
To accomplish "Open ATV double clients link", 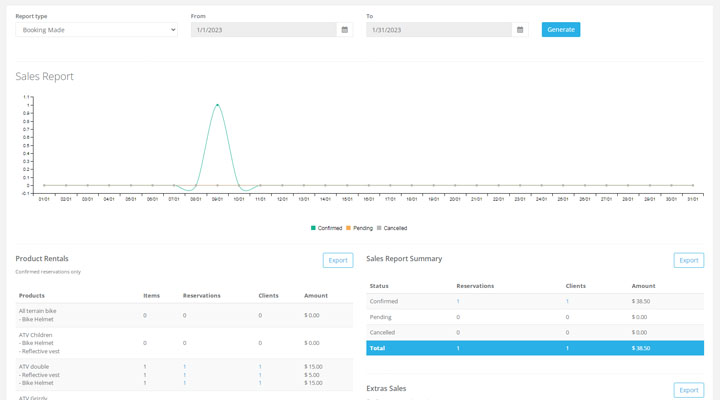I will tap(260, 366).
